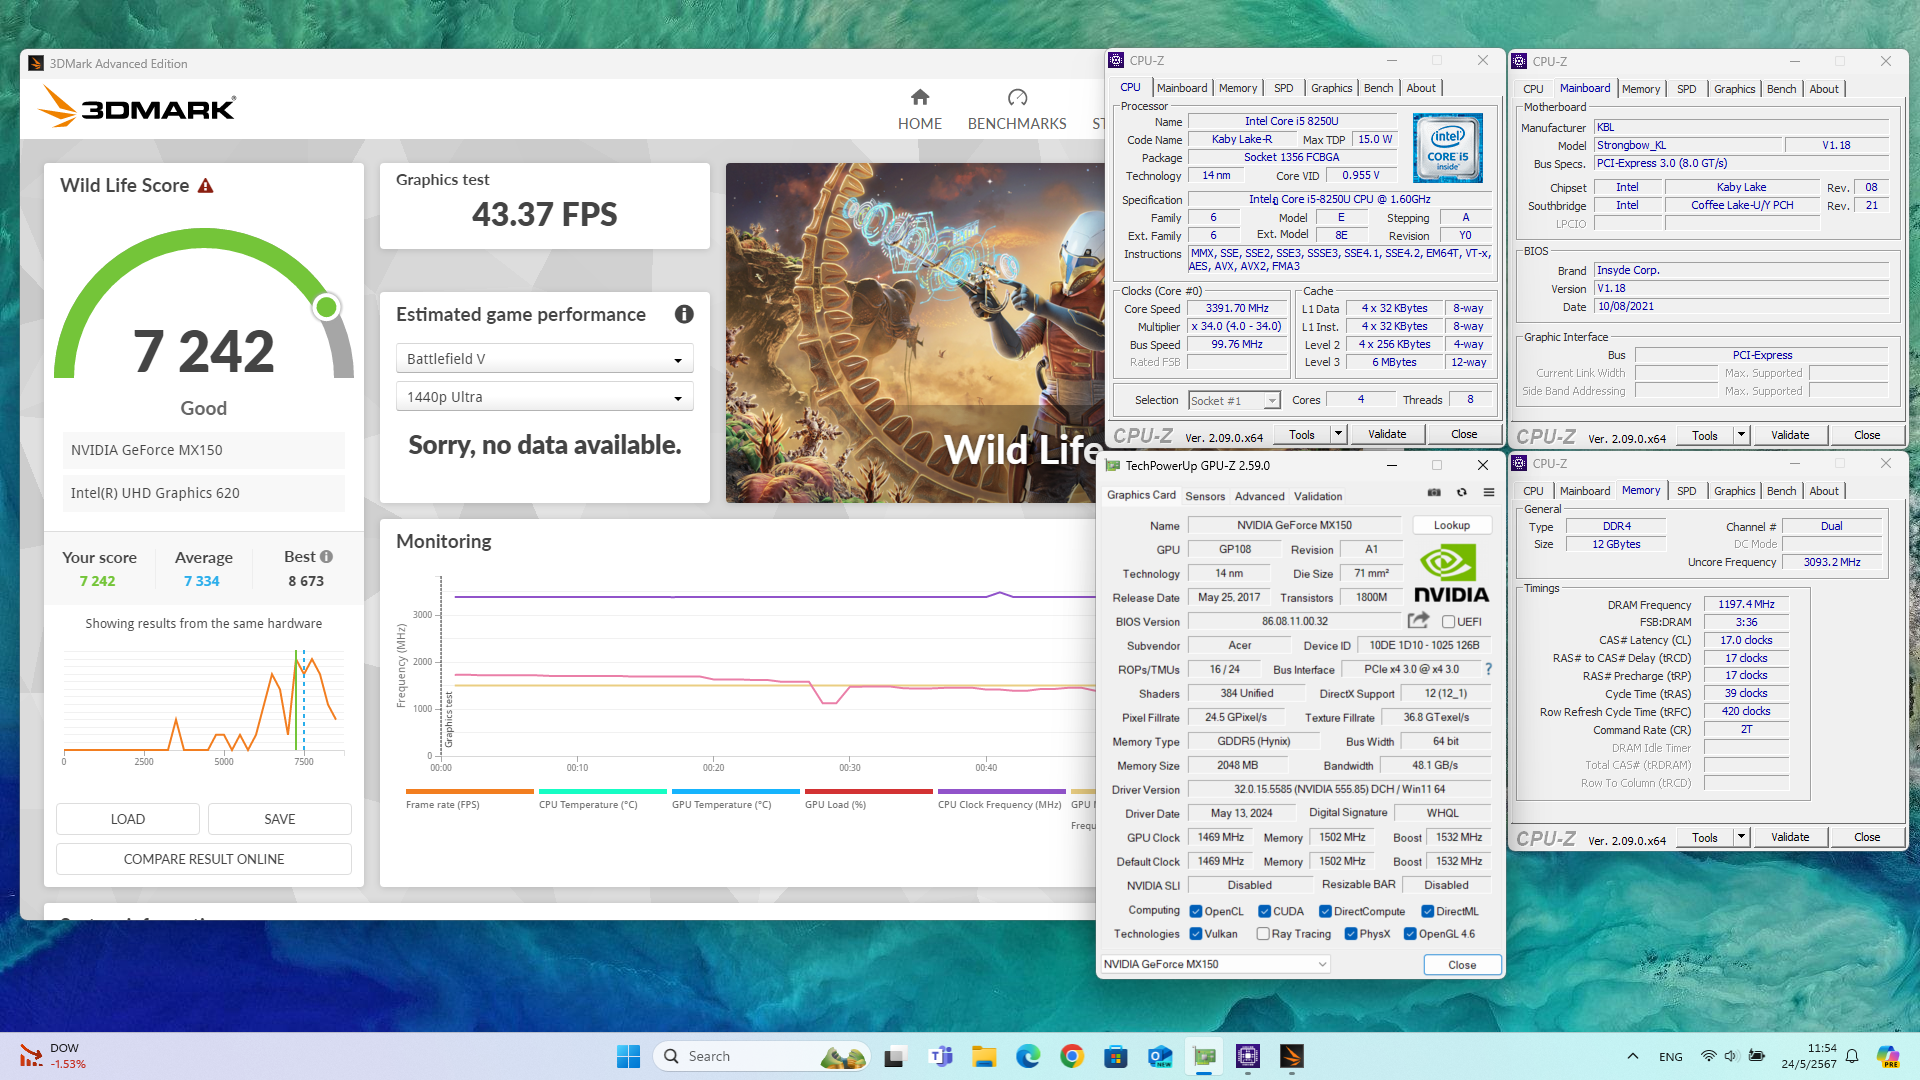The height and width of the screenshot is (1080, 1920).
Task: Click the Wild Life benchmark thumbnail image
Action: (x=915, y=333)
